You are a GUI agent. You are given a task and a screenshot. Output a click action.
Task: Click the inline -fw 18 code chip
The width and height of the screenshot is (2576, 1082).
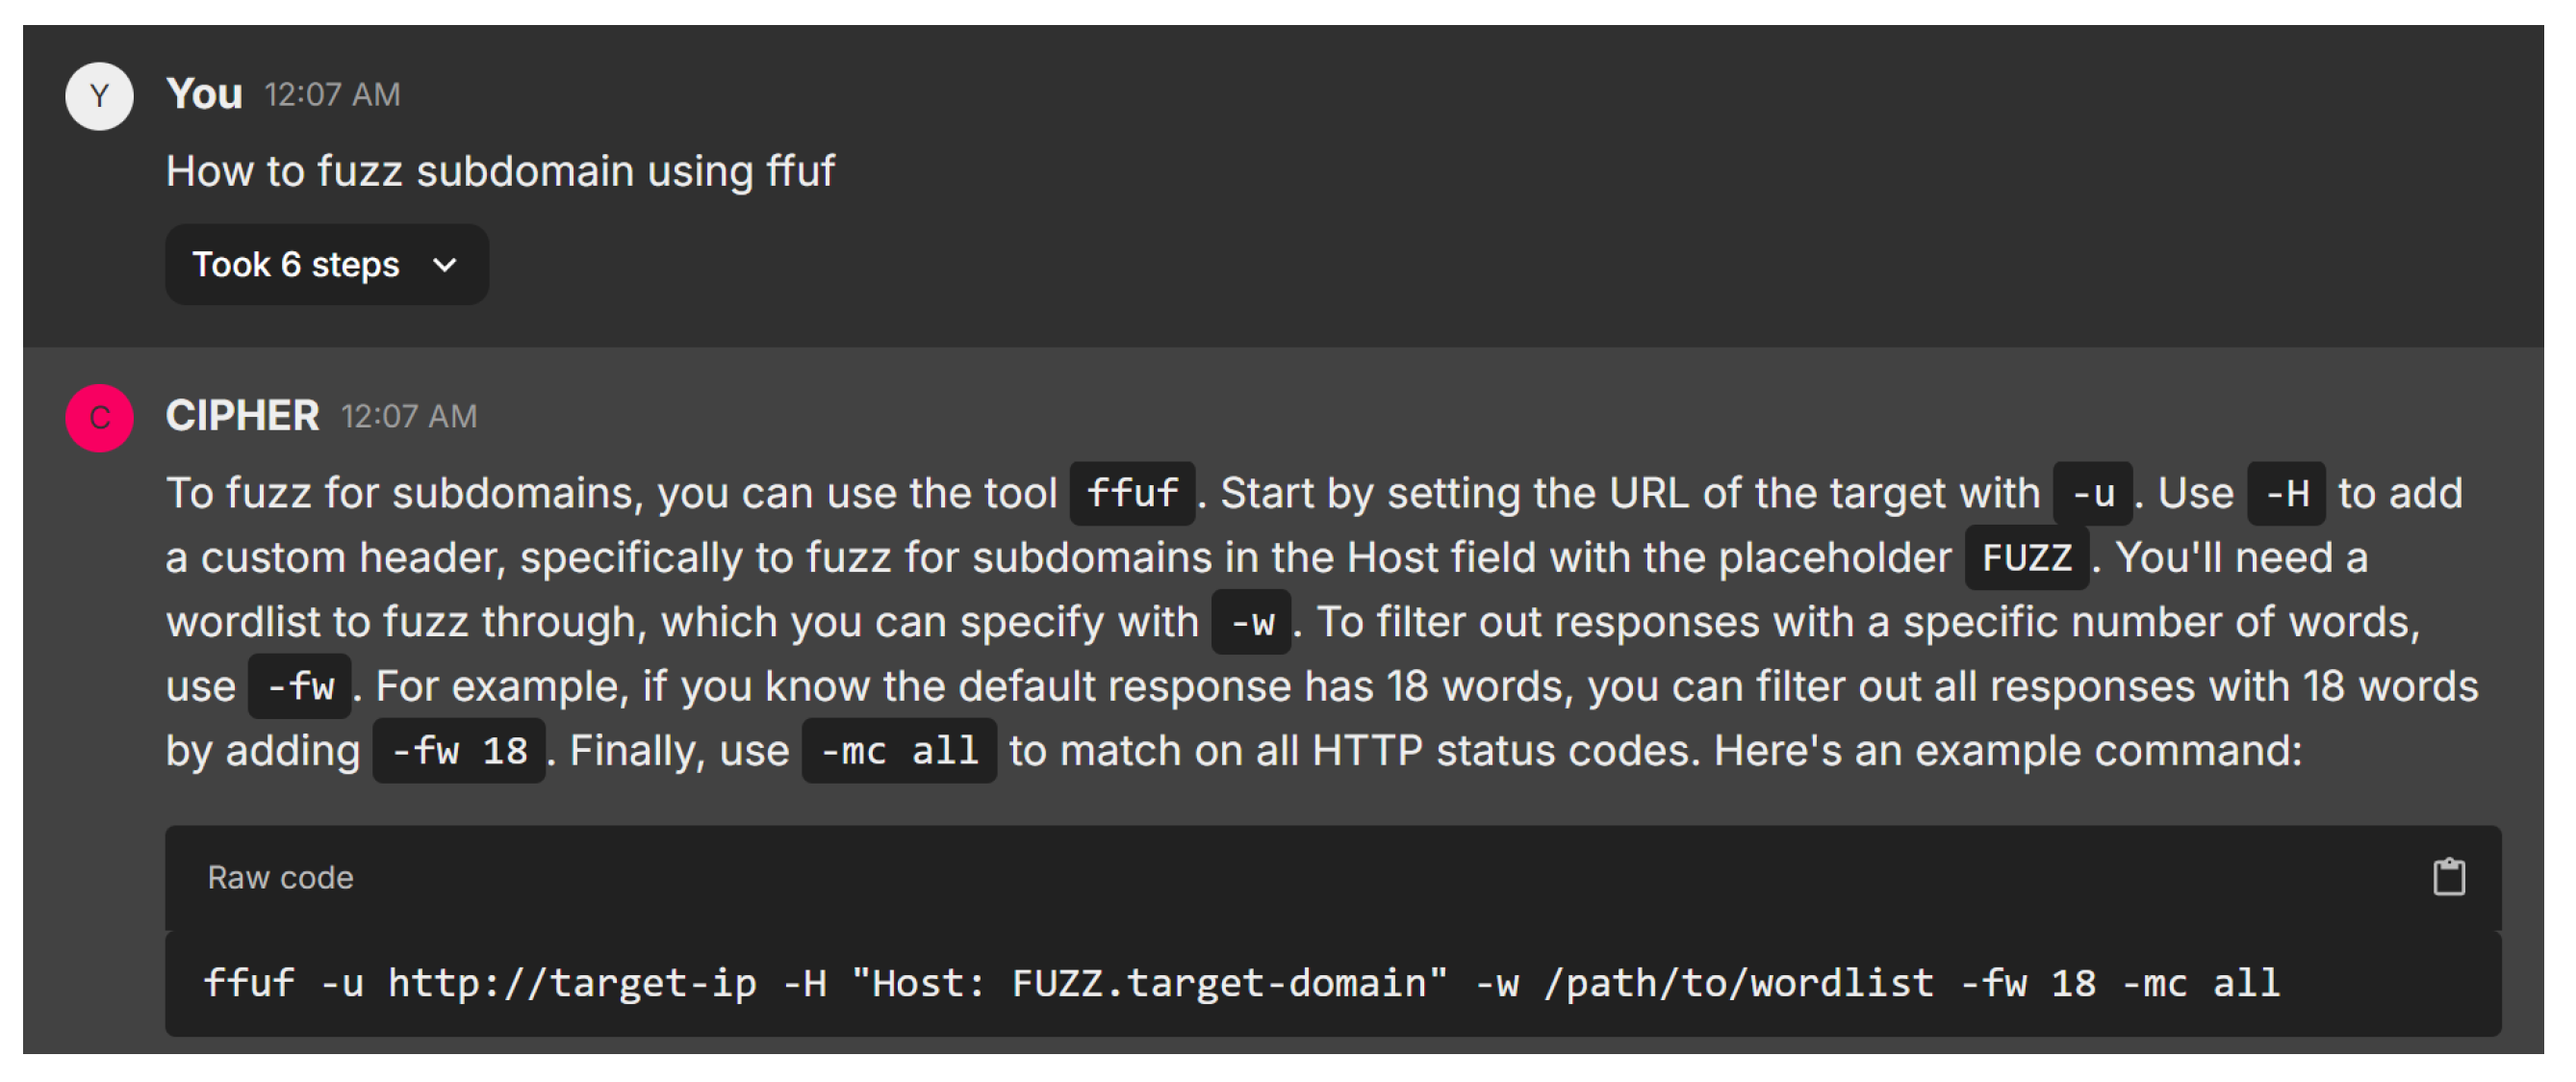(x=459, y=751)
